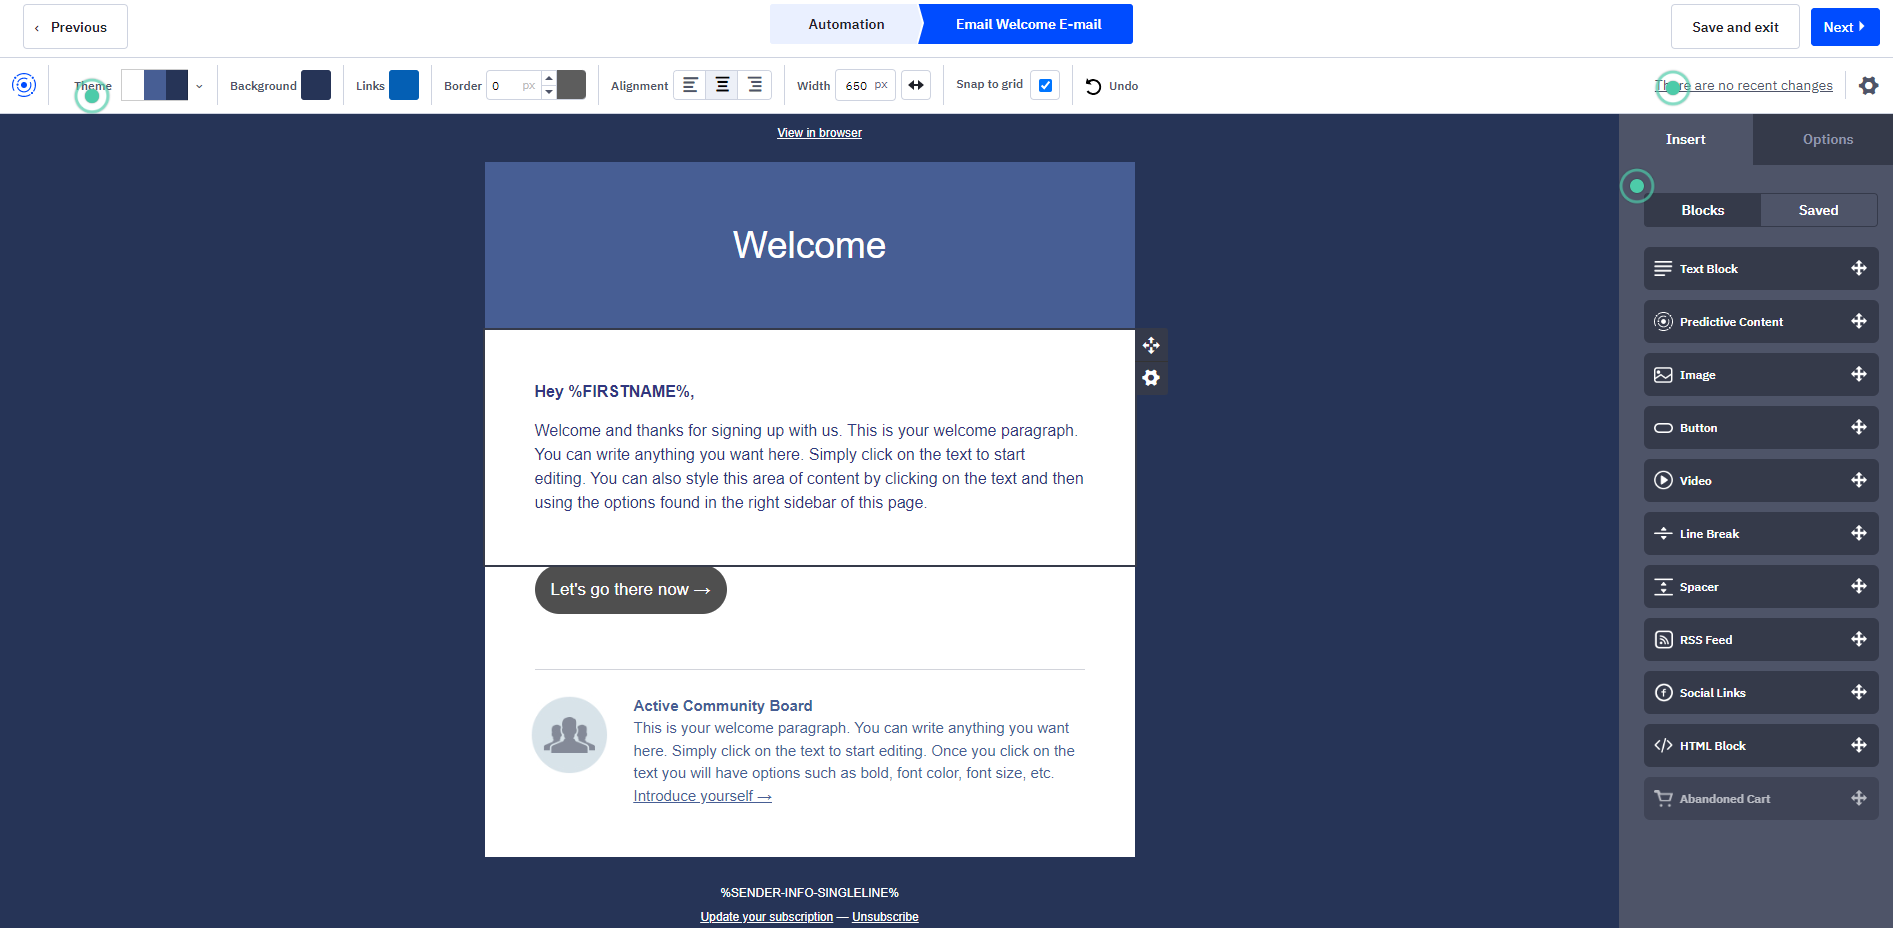Click the full-width arrows icon
1893x928 pixels.
point(916,86)
